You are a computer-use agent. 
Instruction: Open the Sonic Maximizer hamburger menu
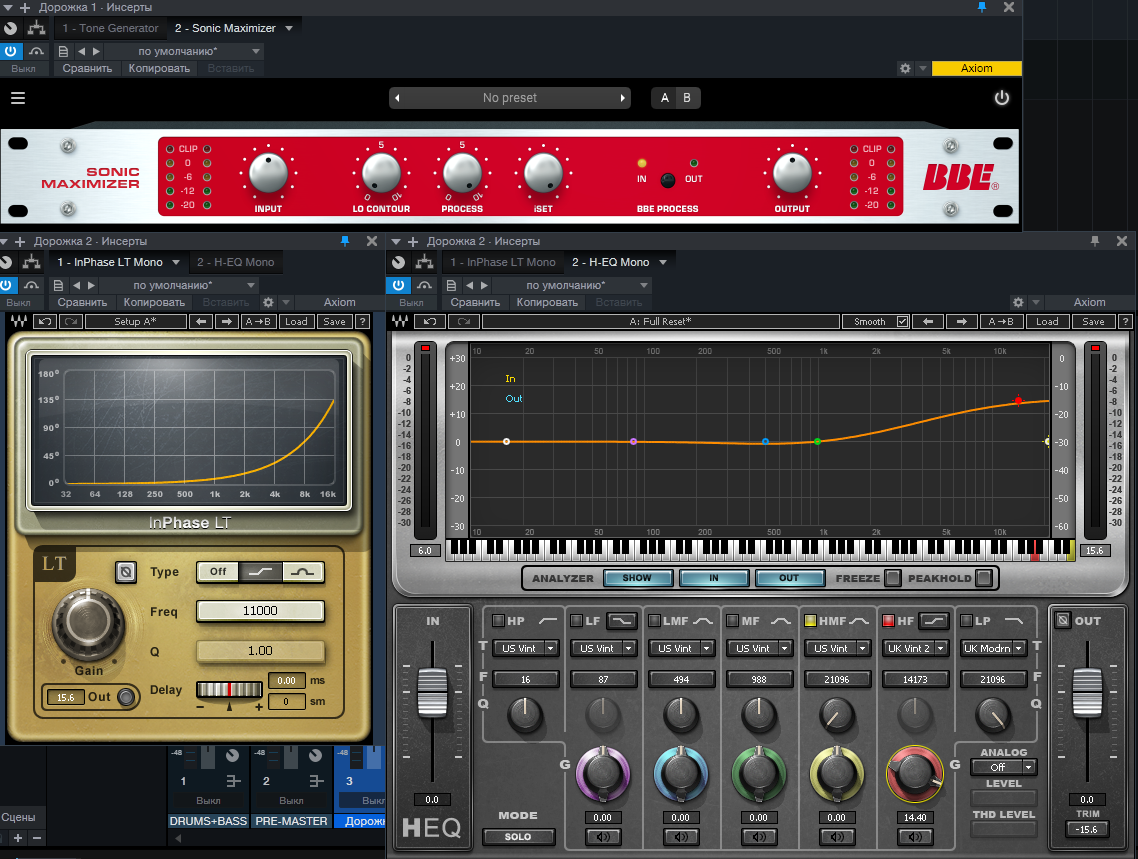(18, 98)
